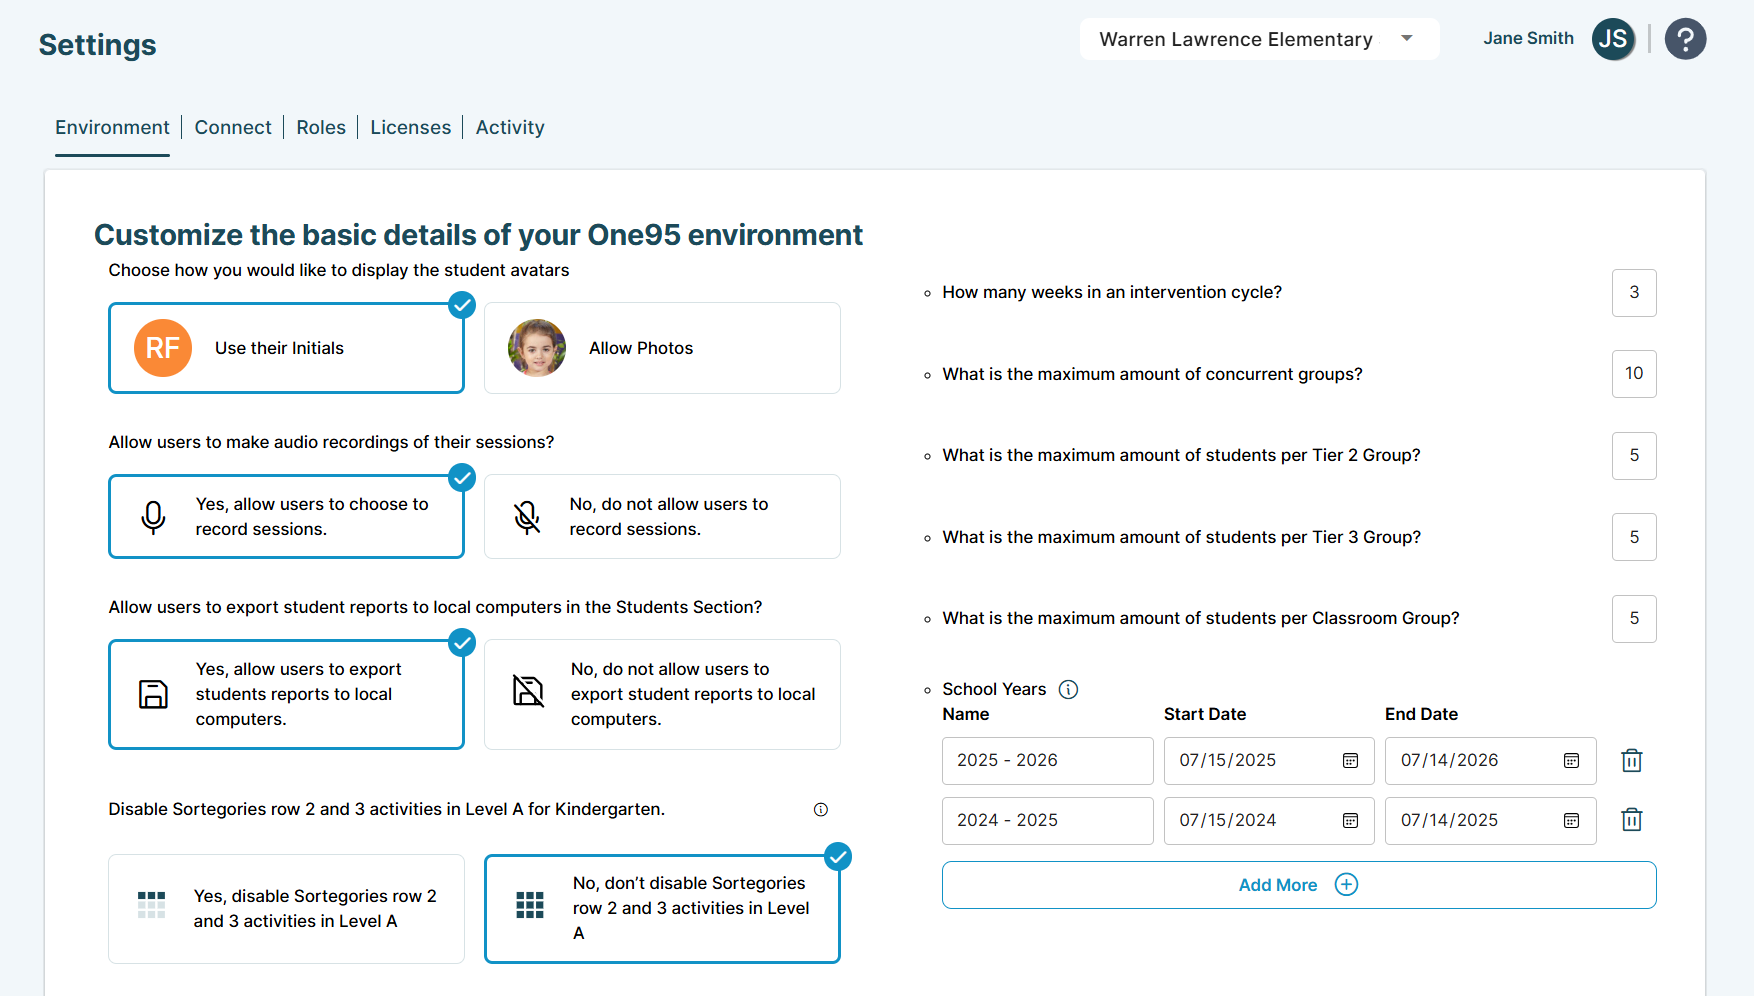Click the muted microphone icon
Image resolution: width=1754 pixels, height=996 pixels.
[x=527, y=517]
